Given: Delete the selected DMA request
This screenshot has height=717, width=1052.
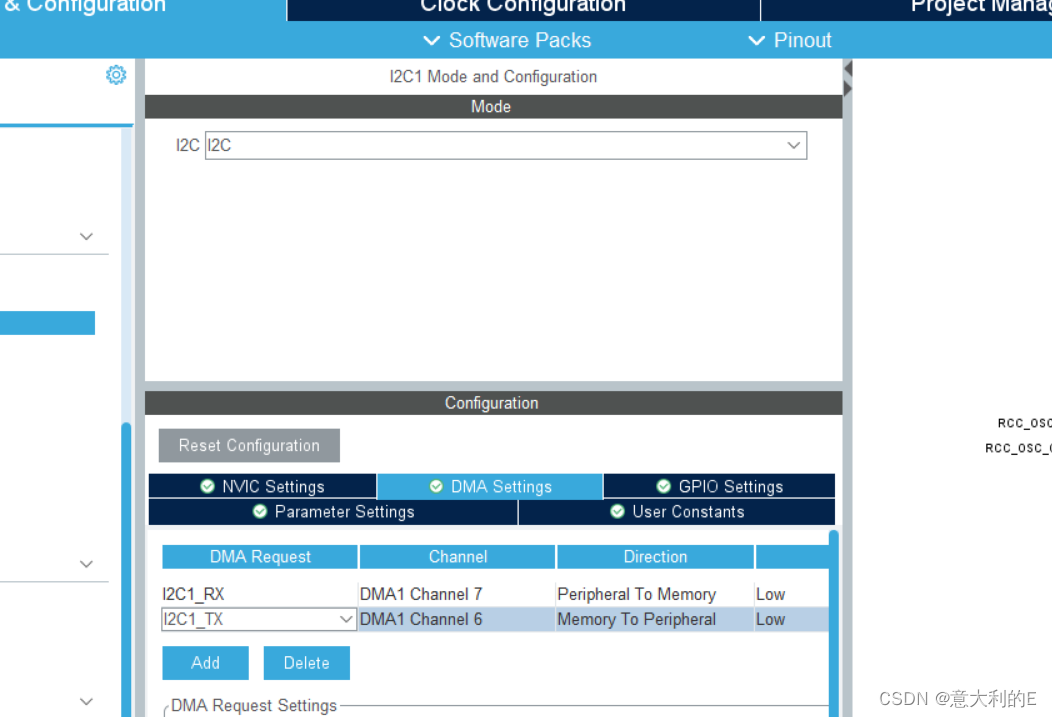Looking at the screenshot, I should pyautogui.click(x=306, y=662).
